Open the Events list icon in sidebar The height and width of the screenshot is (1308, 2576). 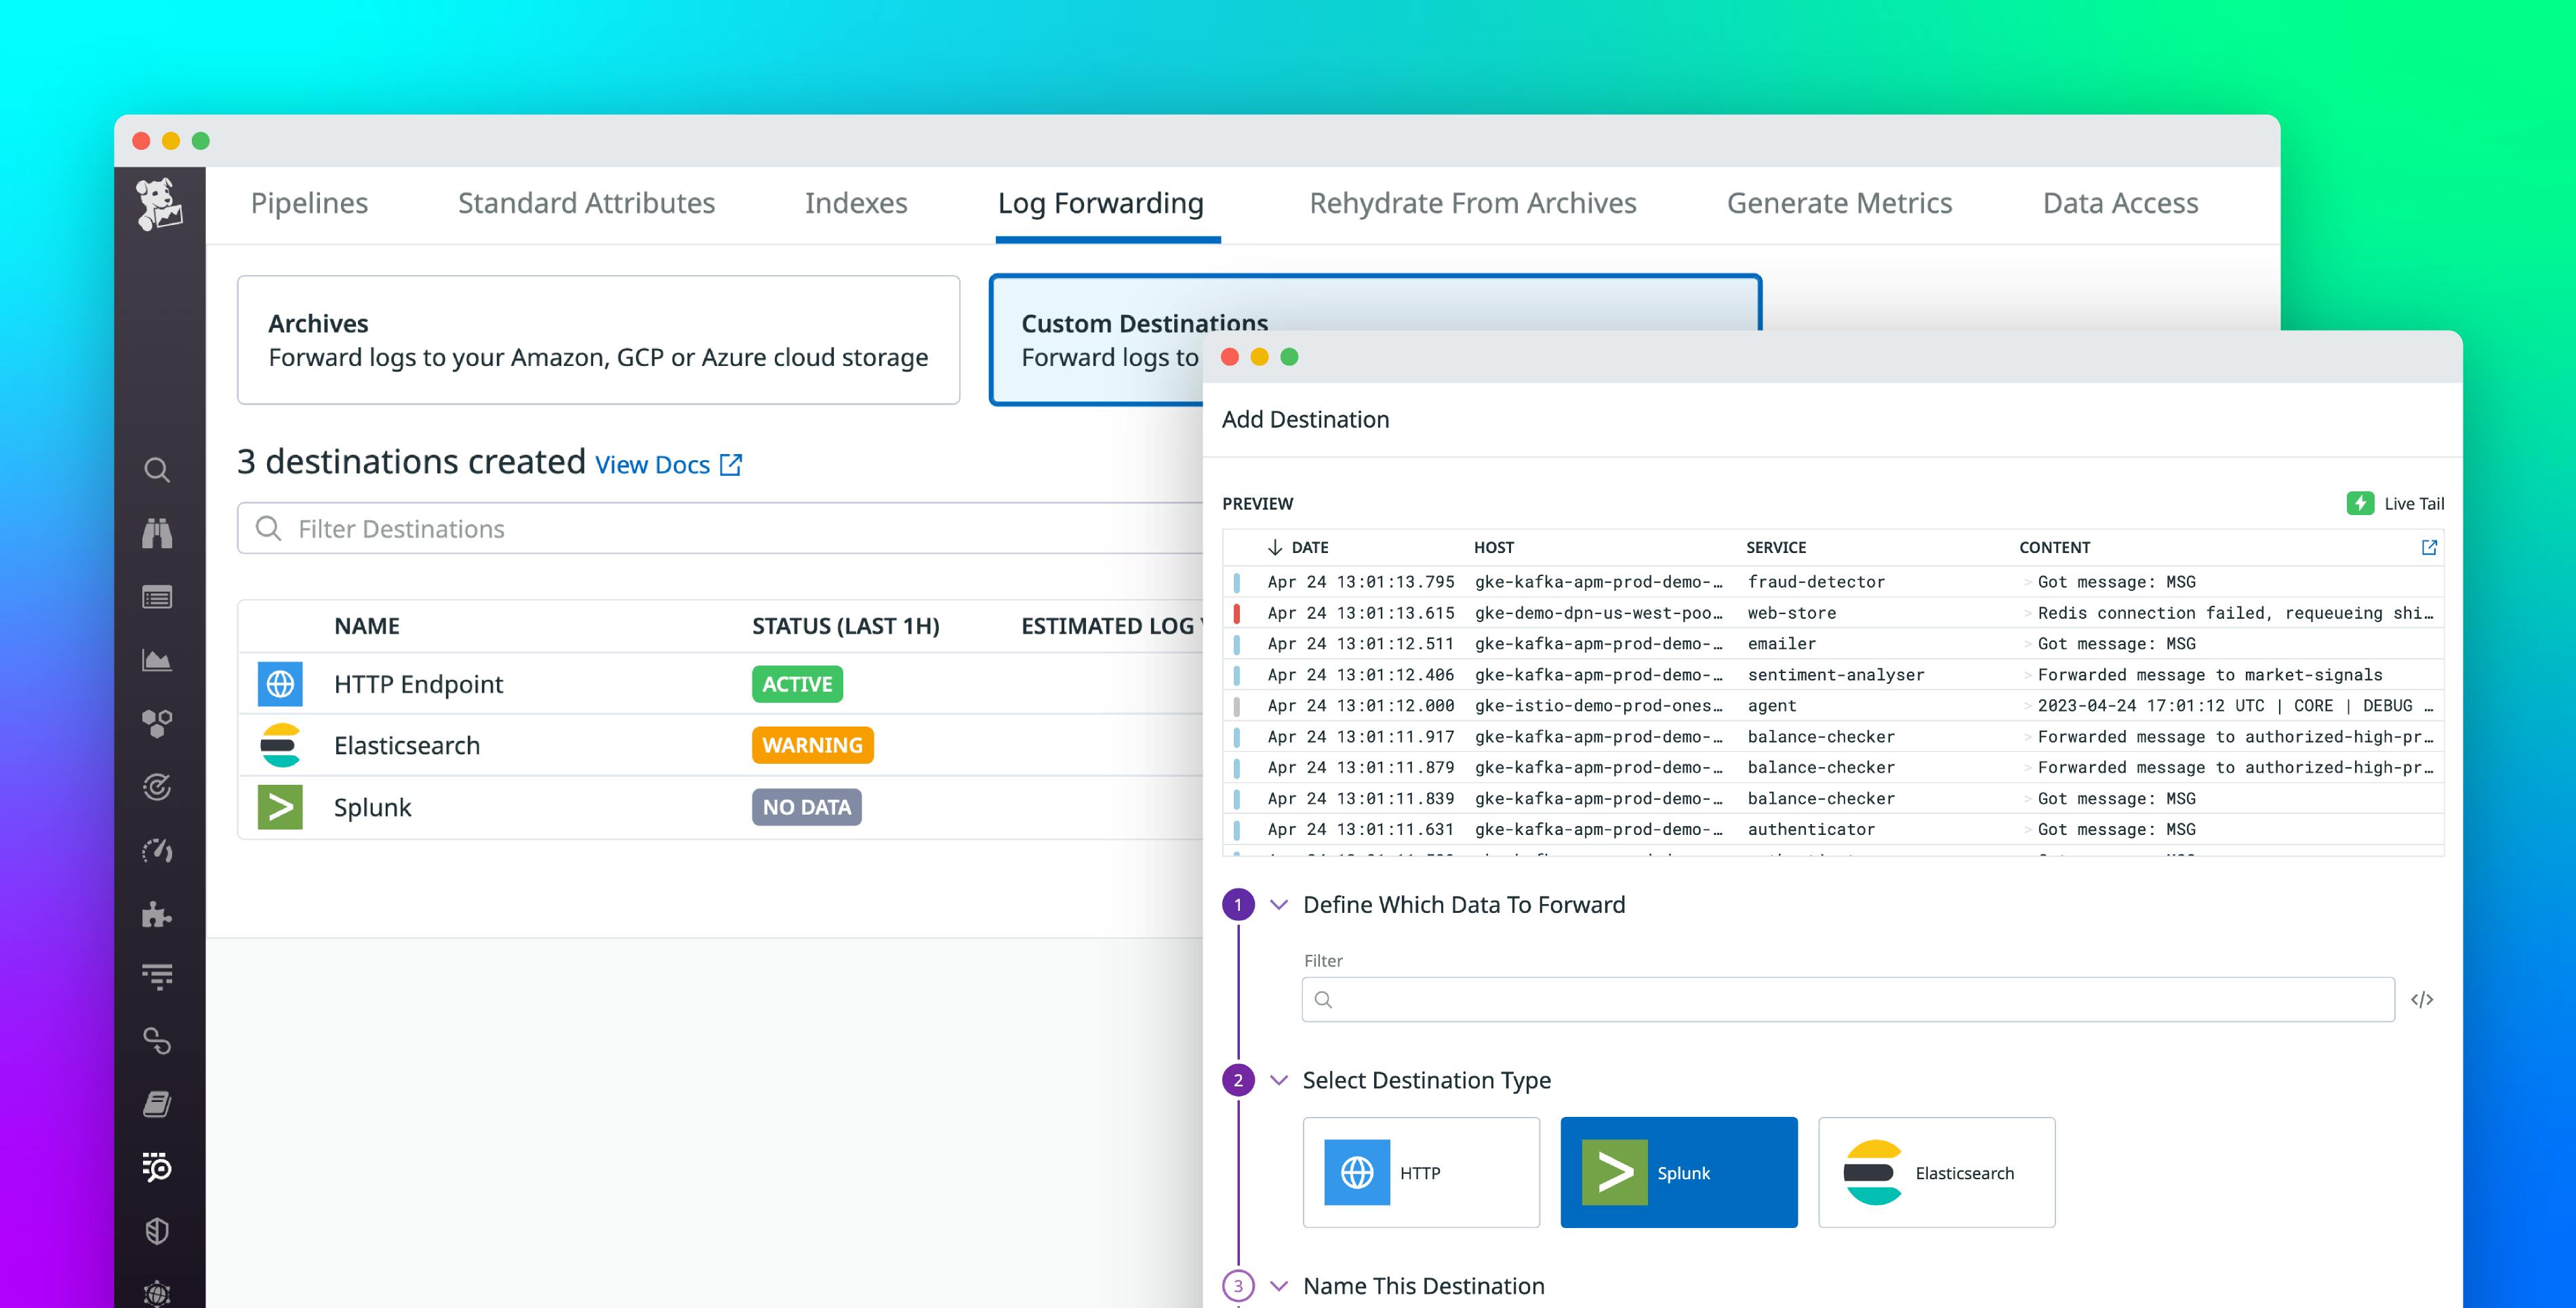click(158, 597)
